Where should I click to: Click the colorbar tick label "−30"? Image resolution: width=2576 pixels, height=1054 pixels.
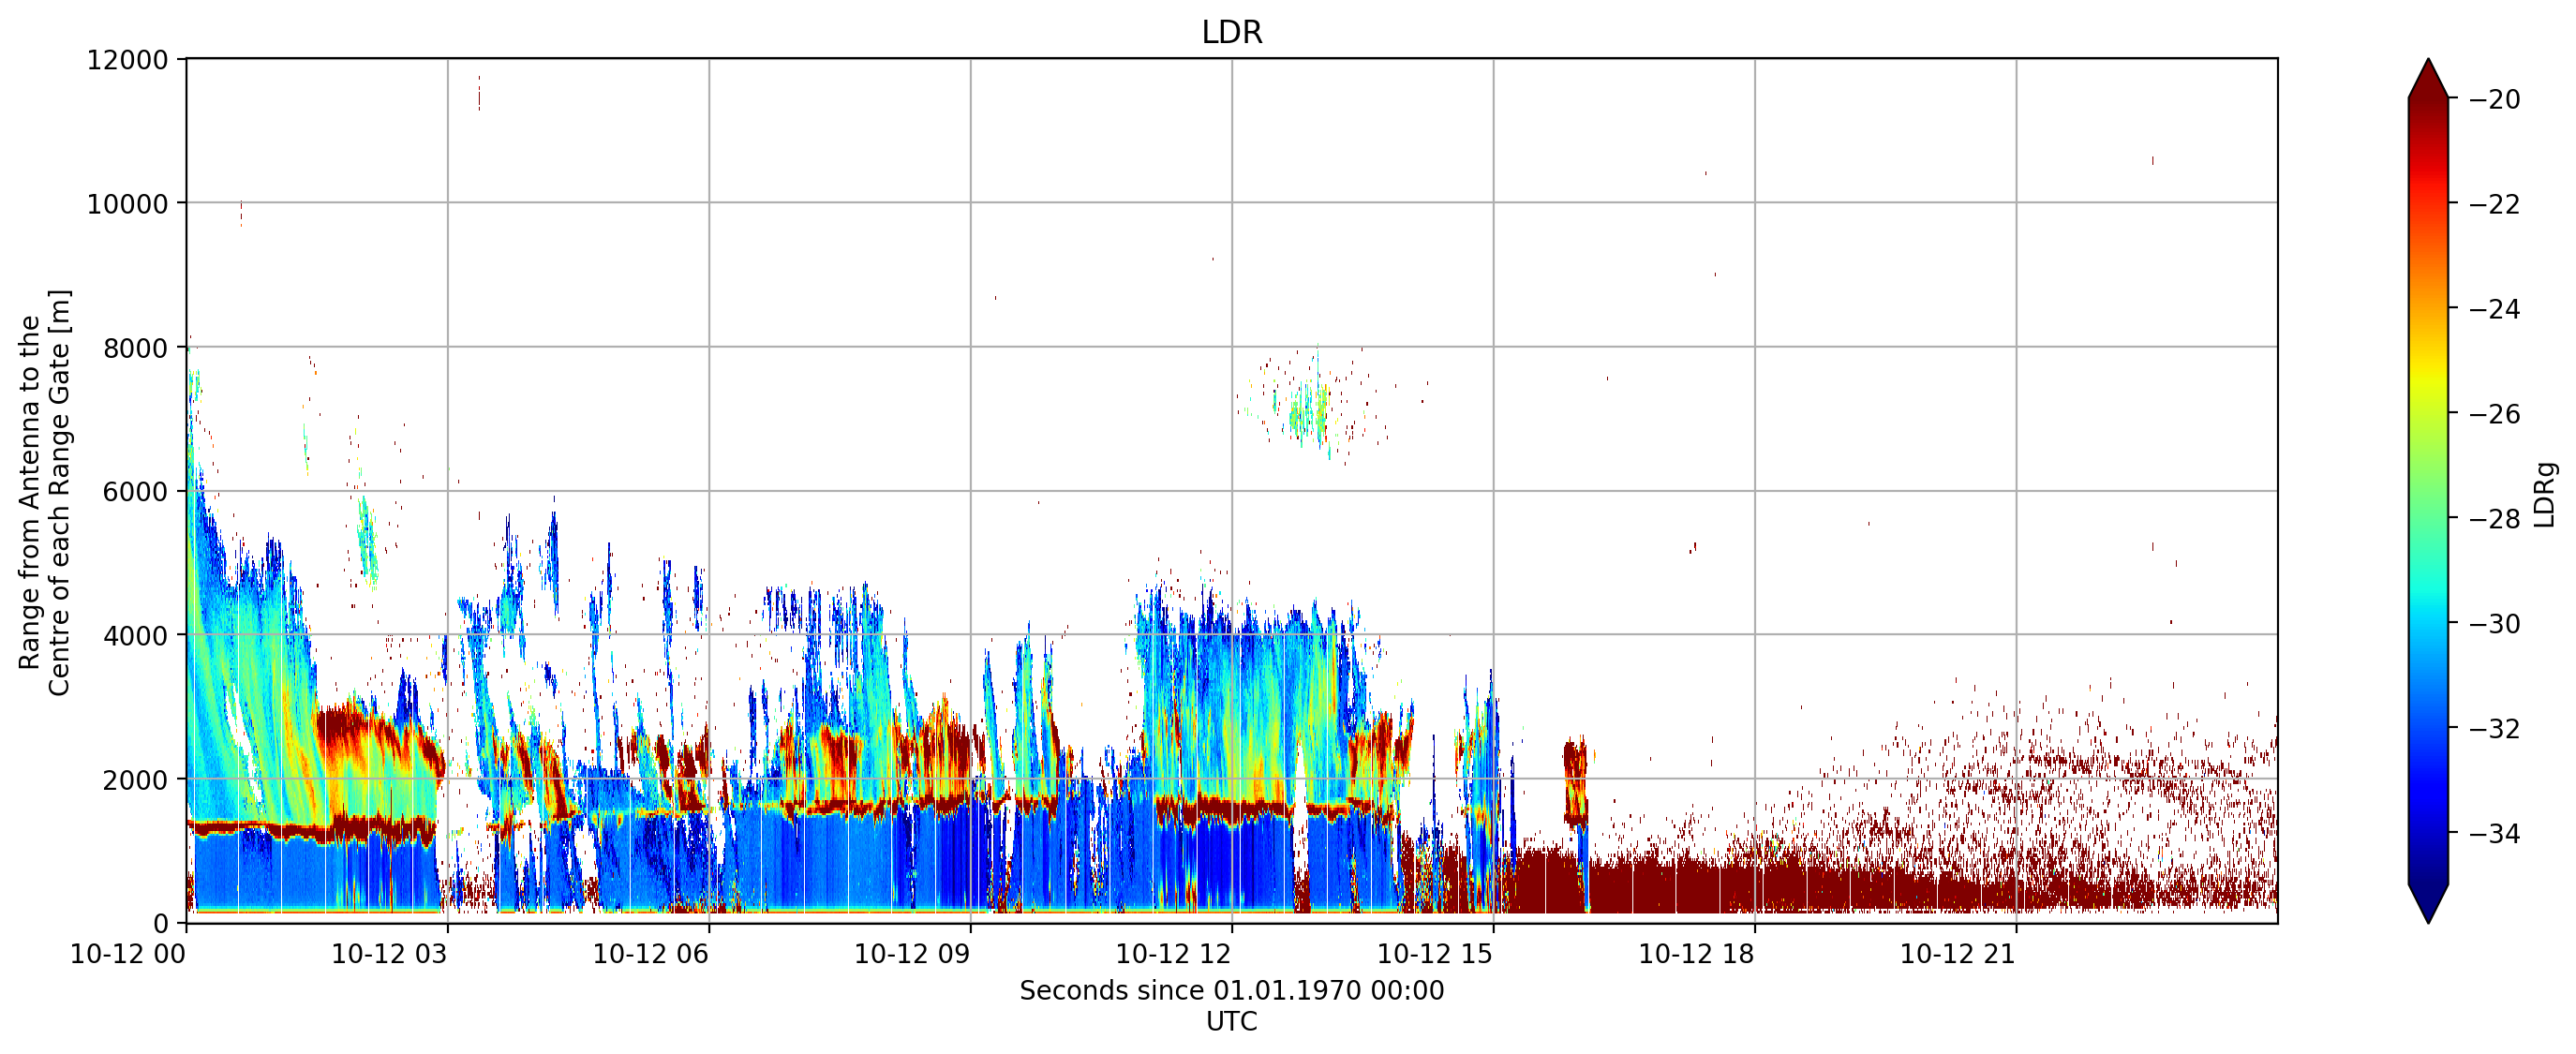click(x=2495, y=624)
